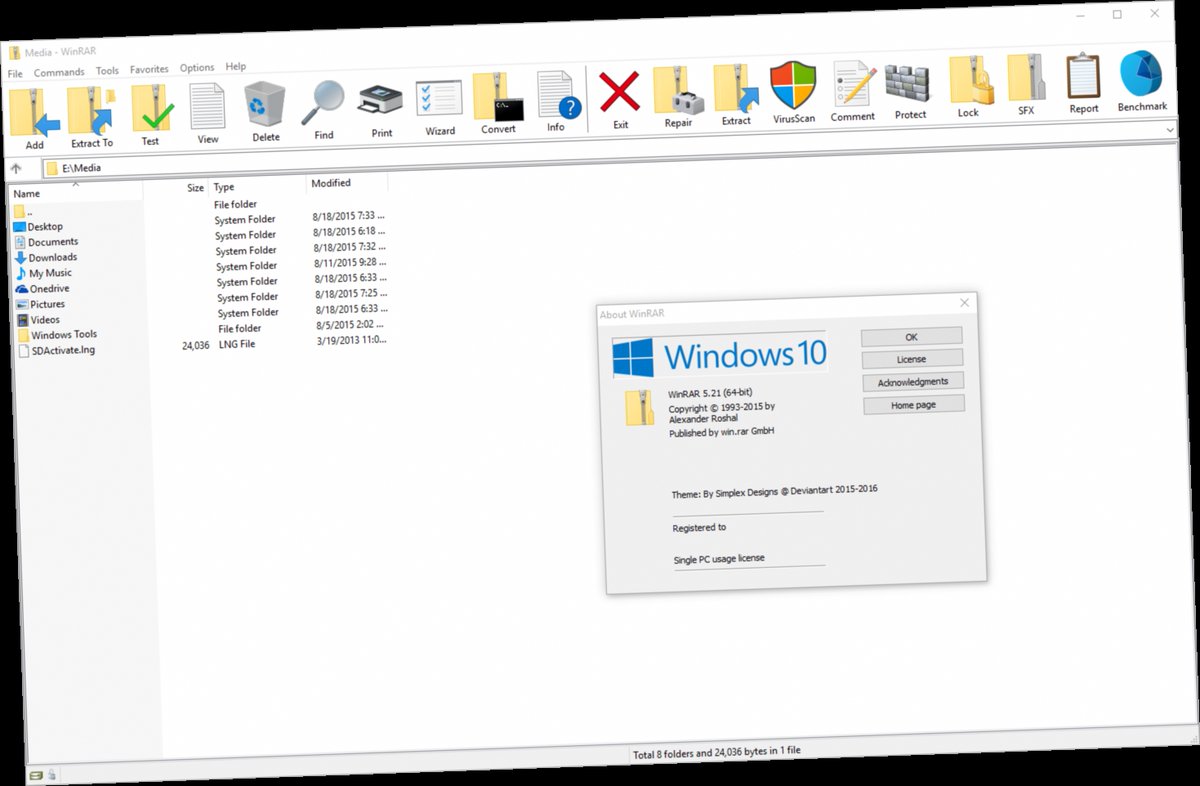Click OK in About WinRAR dialog

(x=911, y=337)
